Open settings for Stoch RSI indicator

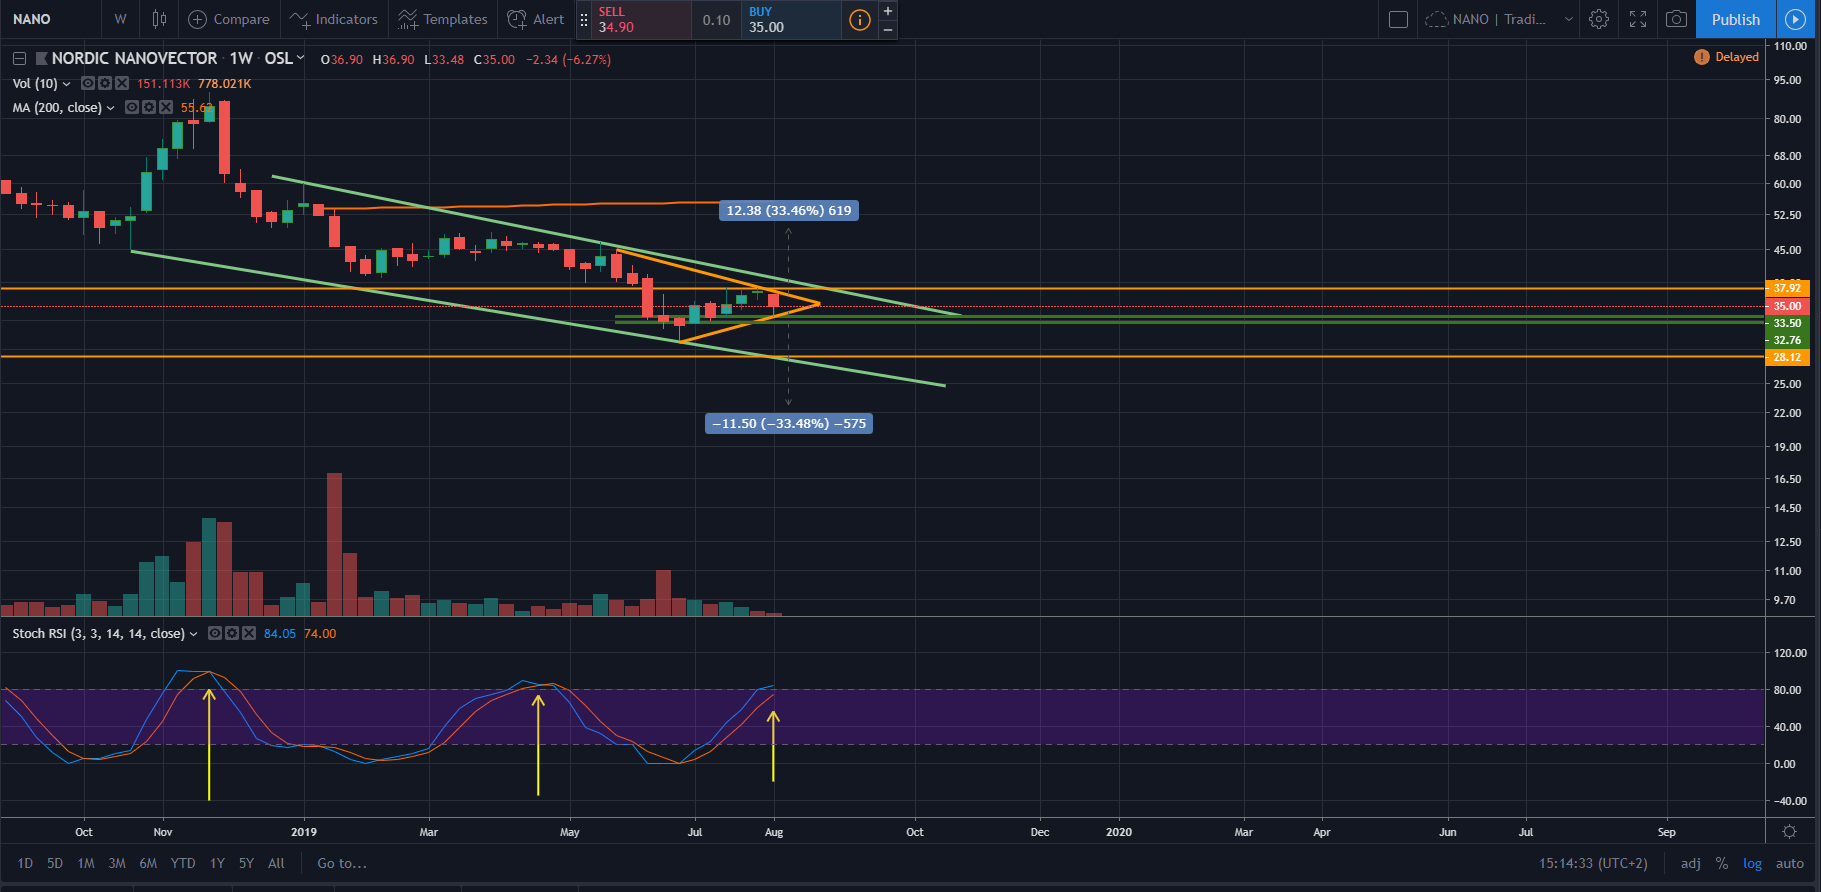point(232,633)
